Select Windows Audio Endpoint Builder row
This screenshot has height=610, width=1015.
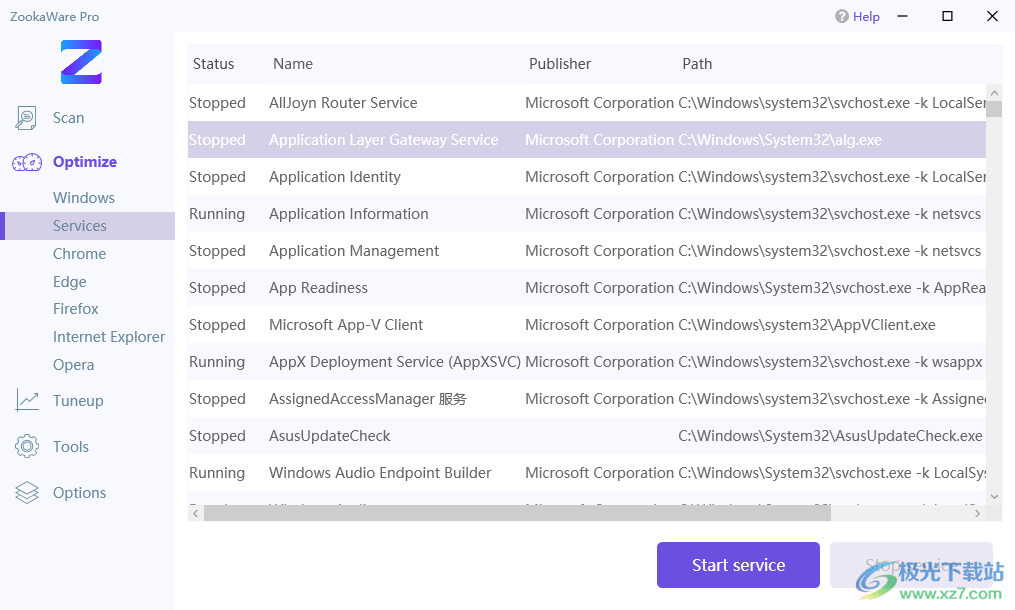pos(380,473)
